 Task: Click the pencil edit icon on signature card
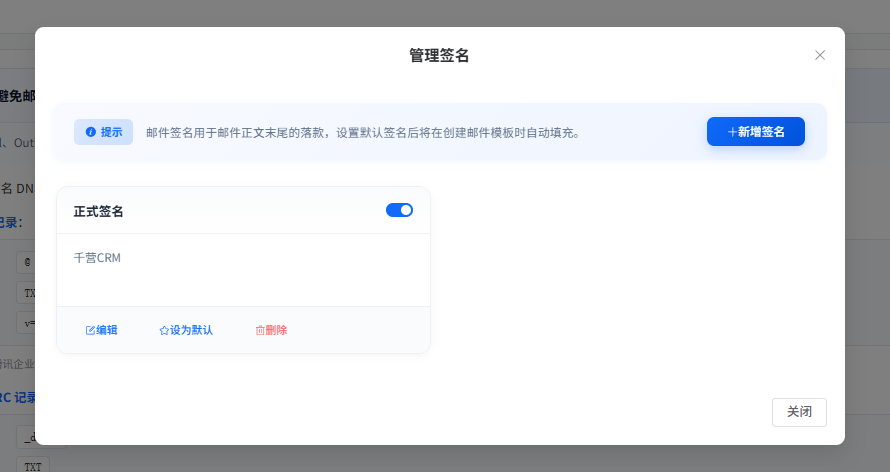pos(90,330)
